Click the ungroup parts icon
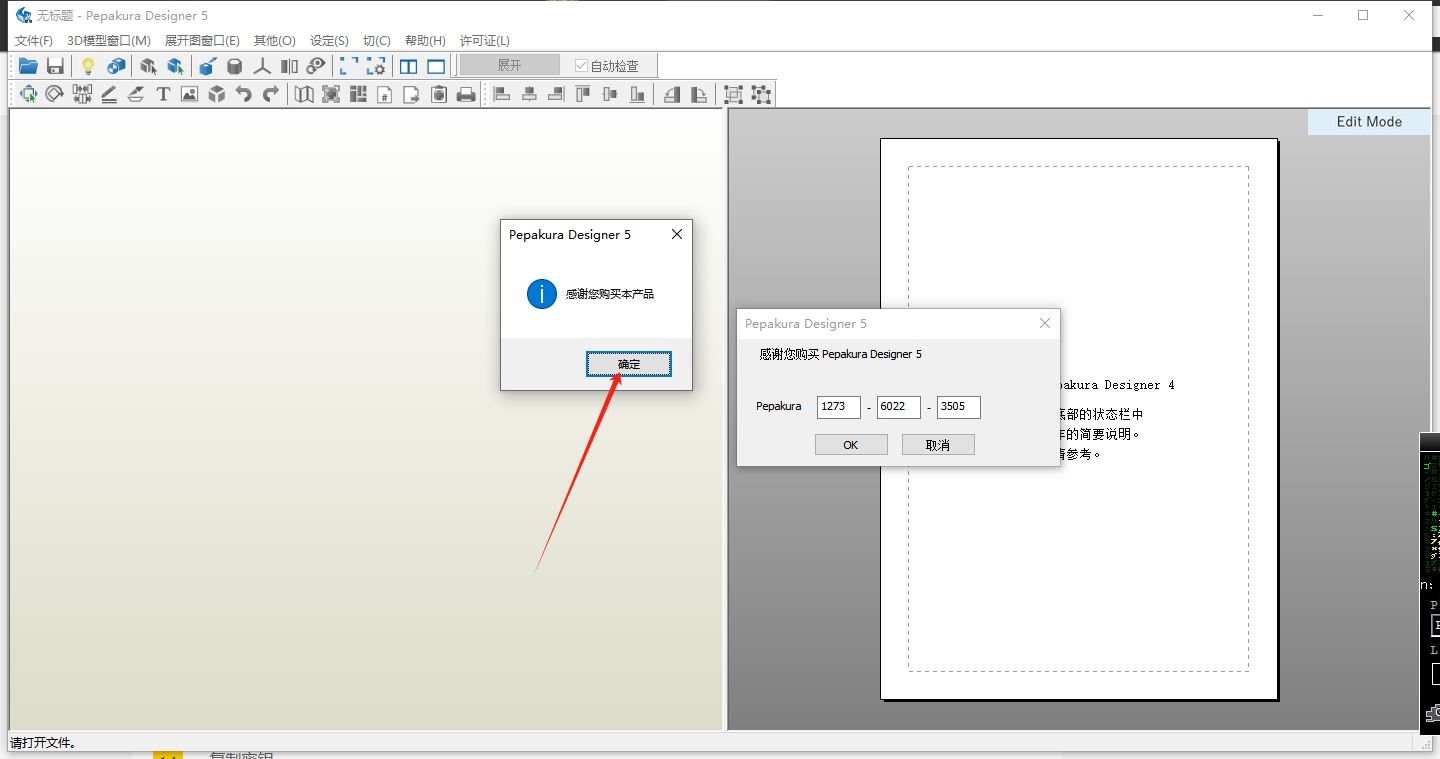The image size is (1440, 759). (x=761, y=94)
